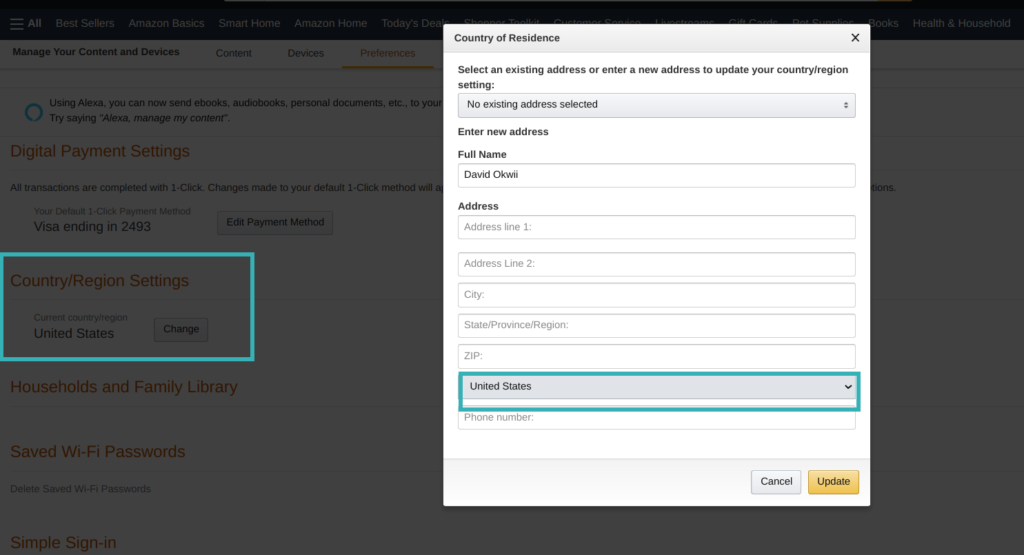Viewport: 1024px width, 555px height.
Task: Click the State/Province/Region field
Action: (656, 325)
